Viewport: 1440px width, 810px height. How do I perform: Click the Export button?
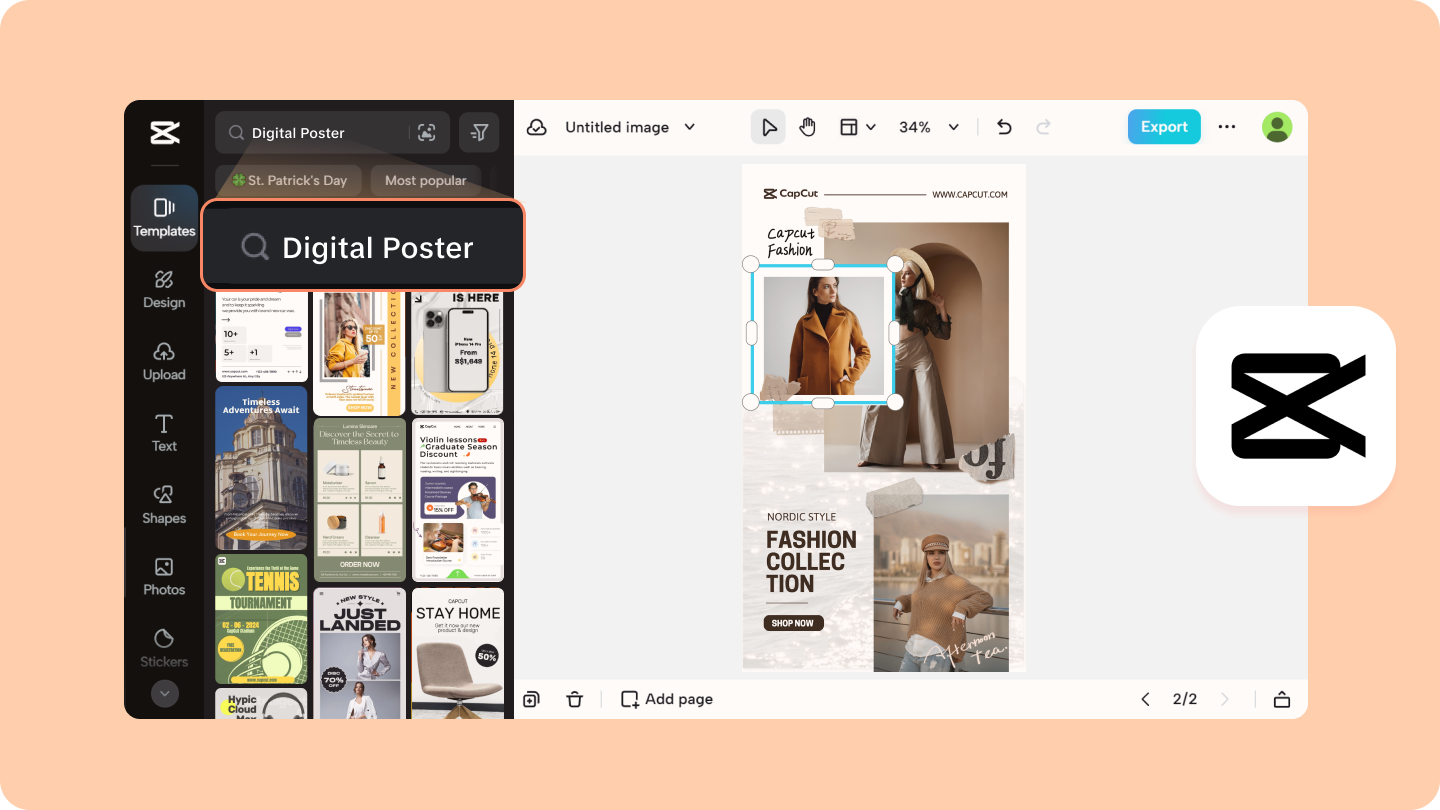[1164, 127]
